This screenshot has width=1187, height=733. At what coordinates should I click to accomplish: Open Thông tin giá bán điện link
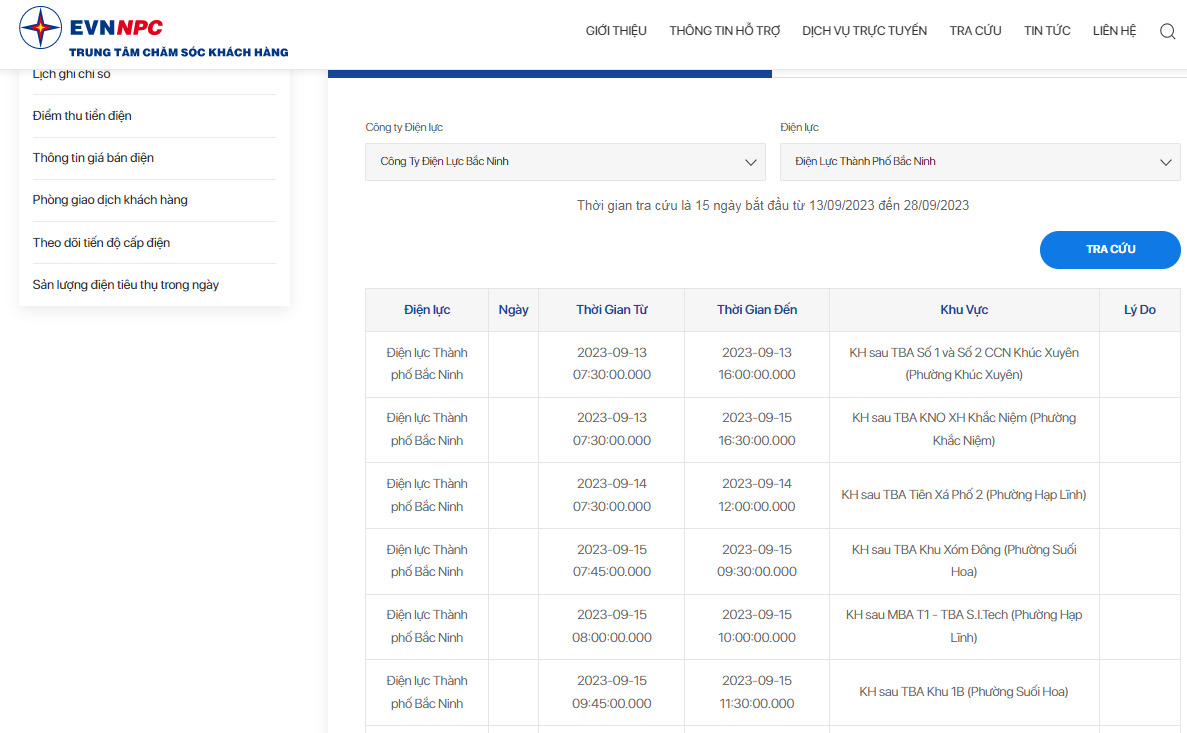93,158
